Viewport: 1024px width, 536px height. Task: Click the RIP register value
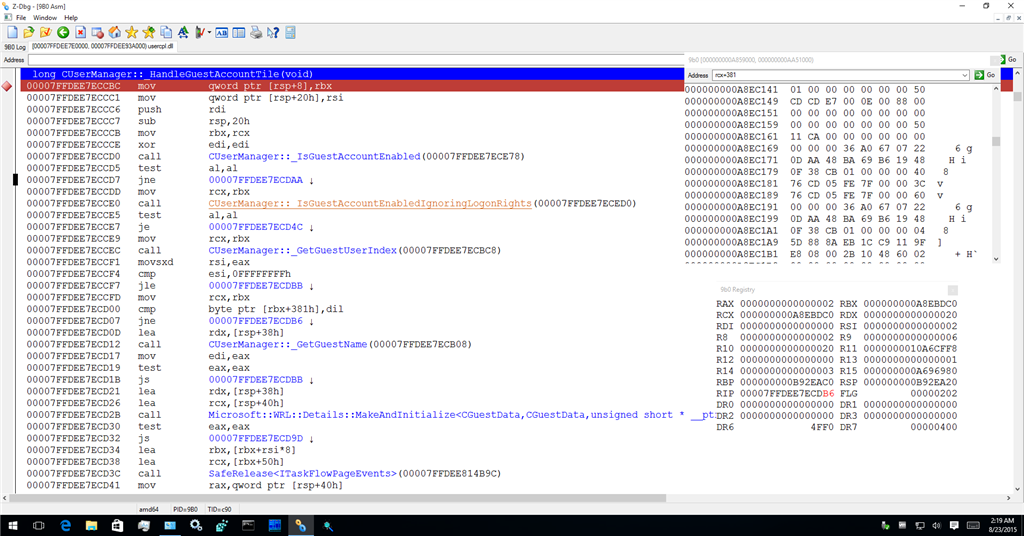point(786,394)
